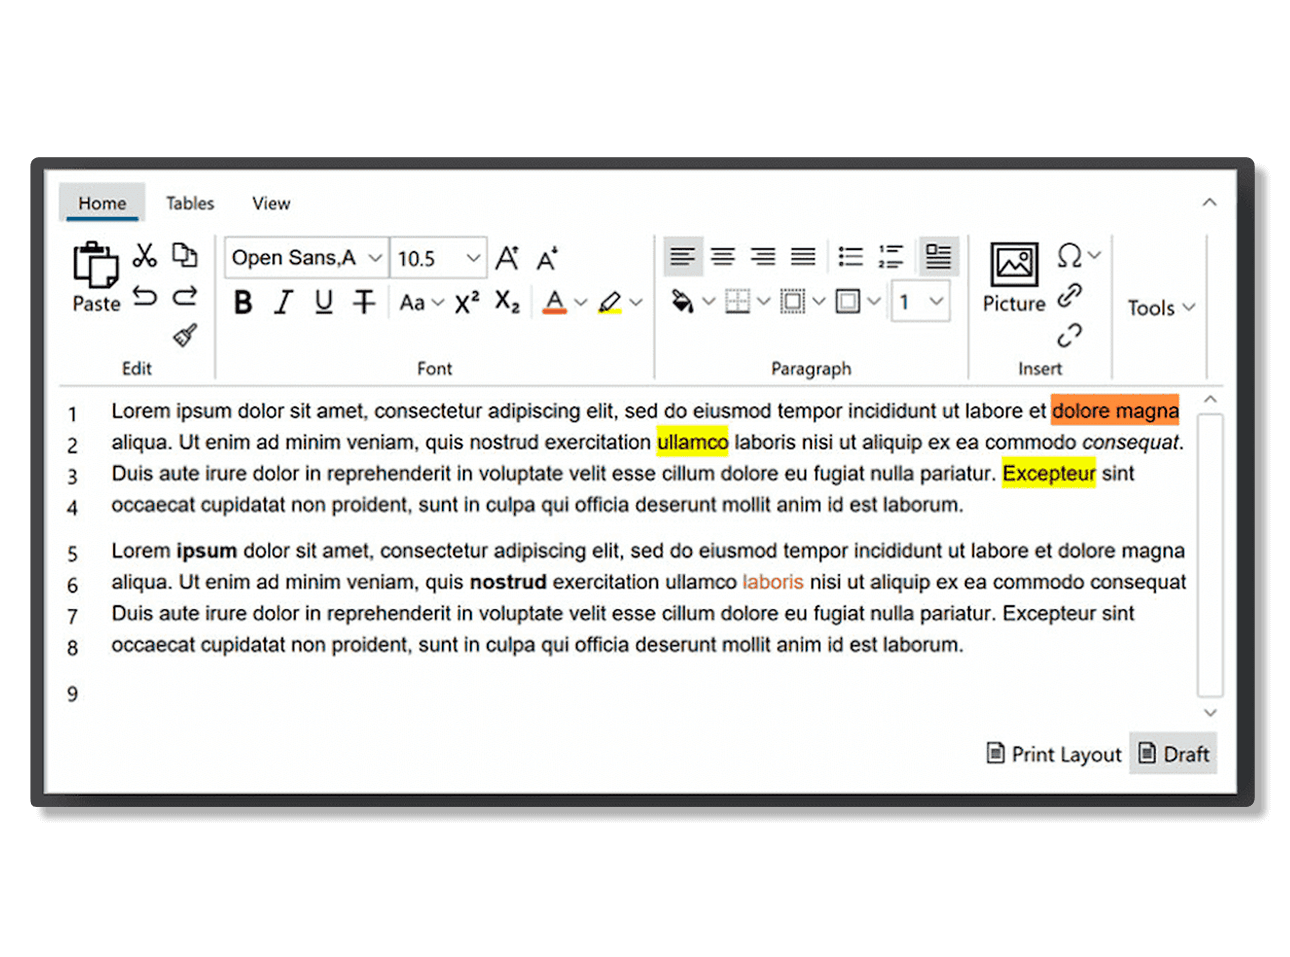Viewport: 1290px width, 957px height.
Task: Switch to Print Layout view
Action: coord(1054,754)
